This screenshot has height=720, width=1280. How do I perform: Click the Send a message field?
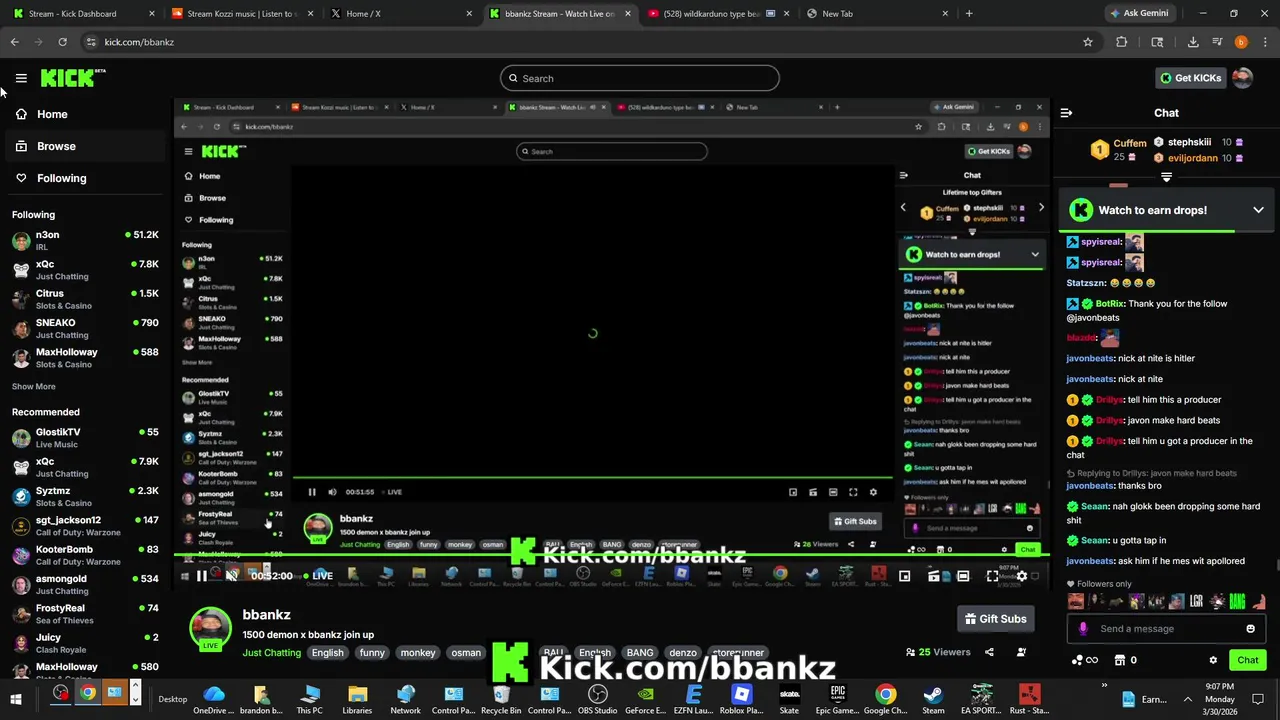point(1165,629)
